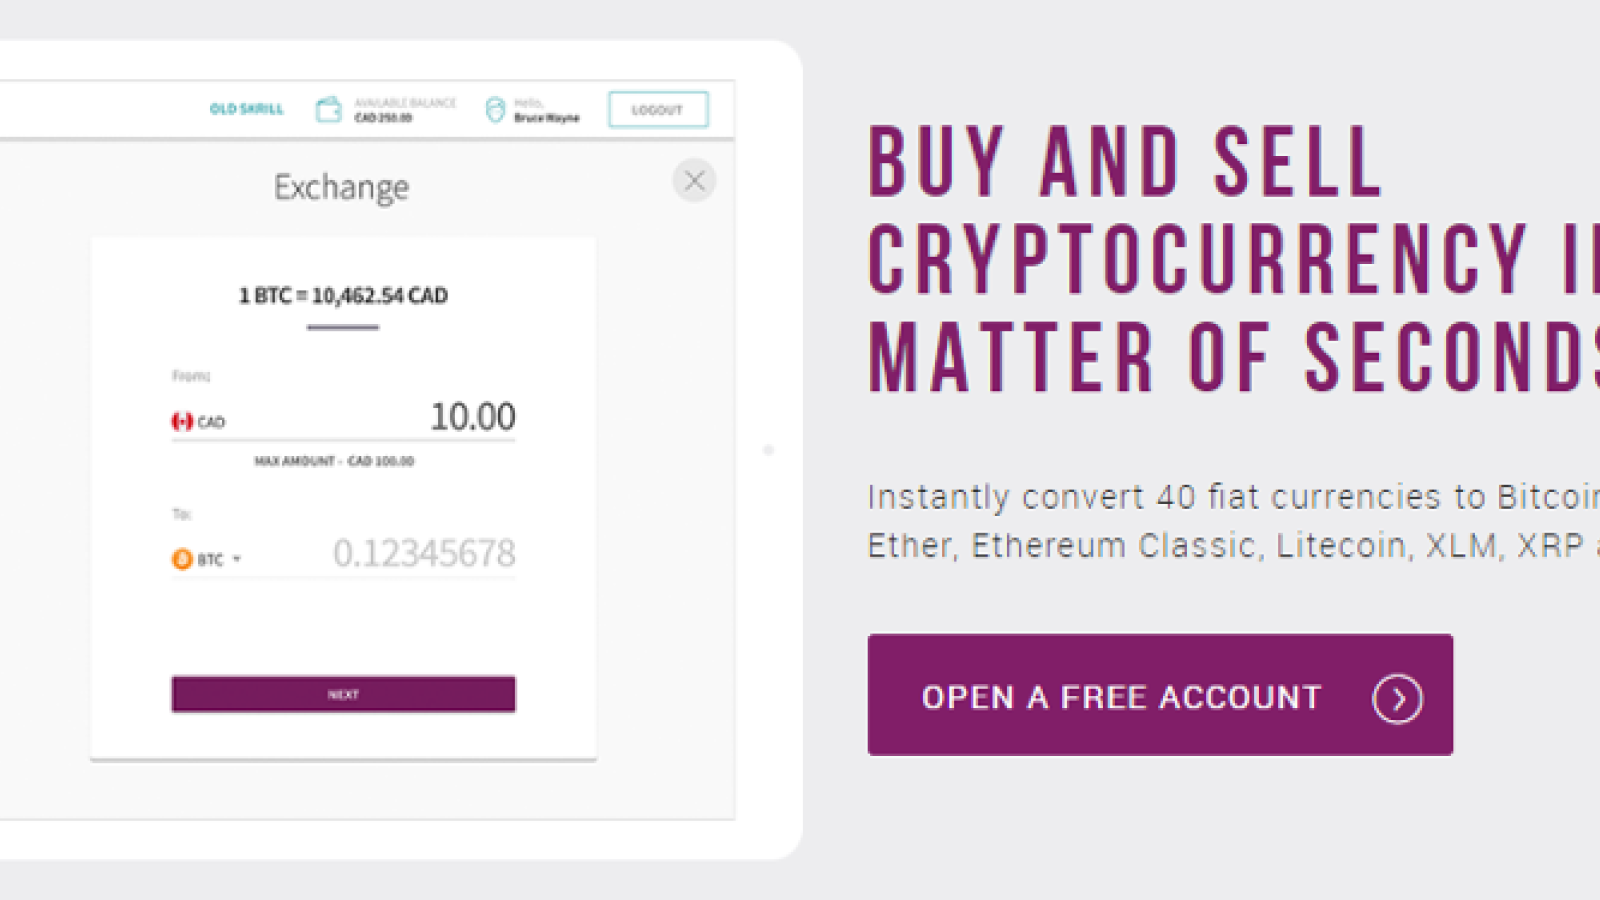This screenshot has height=900, width=1600.
Task: Click the wallet icon beside available balance
Action: (329, 109)
